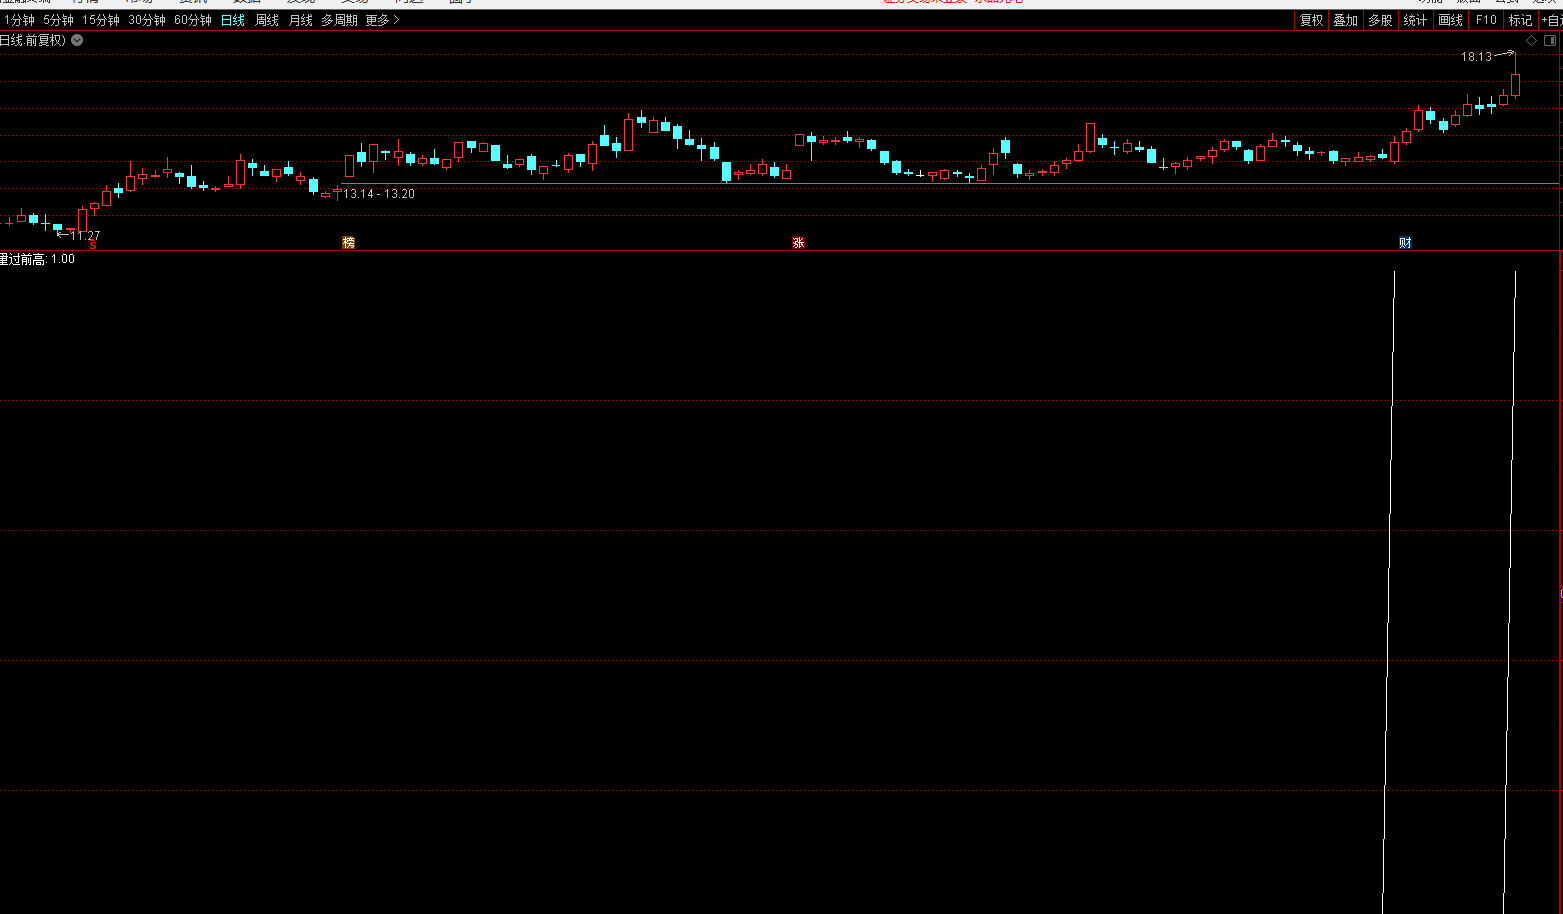1563x914 pixels.
Task: Click the diamond icon at chart corner
Action: point(1531,40)
